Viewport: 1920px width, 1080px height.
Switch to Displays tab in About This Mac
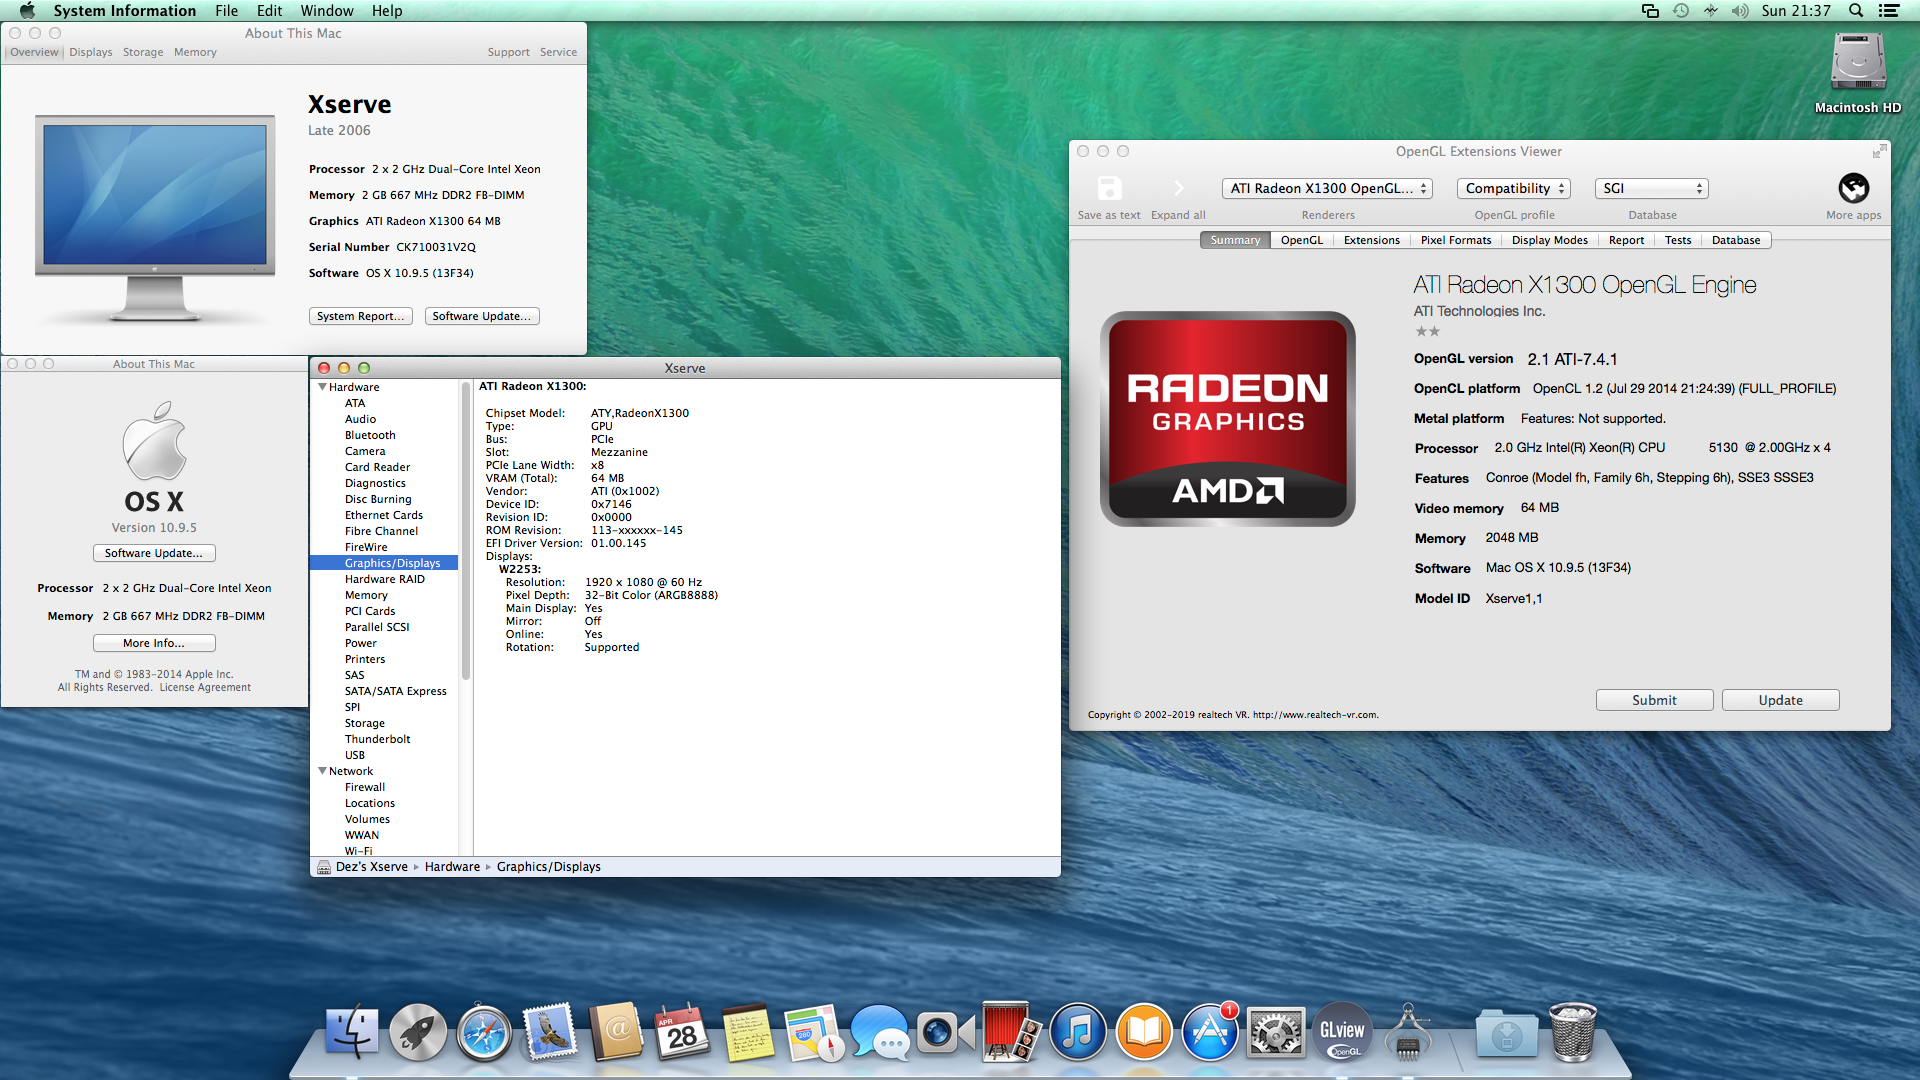point(91,52)
